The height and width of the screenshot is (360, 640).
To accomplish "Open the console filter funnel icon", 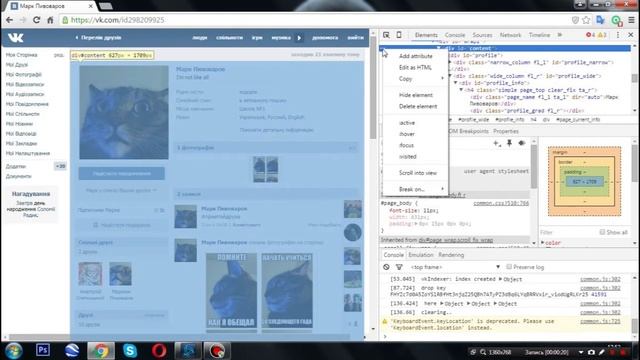I will (399, 267).
